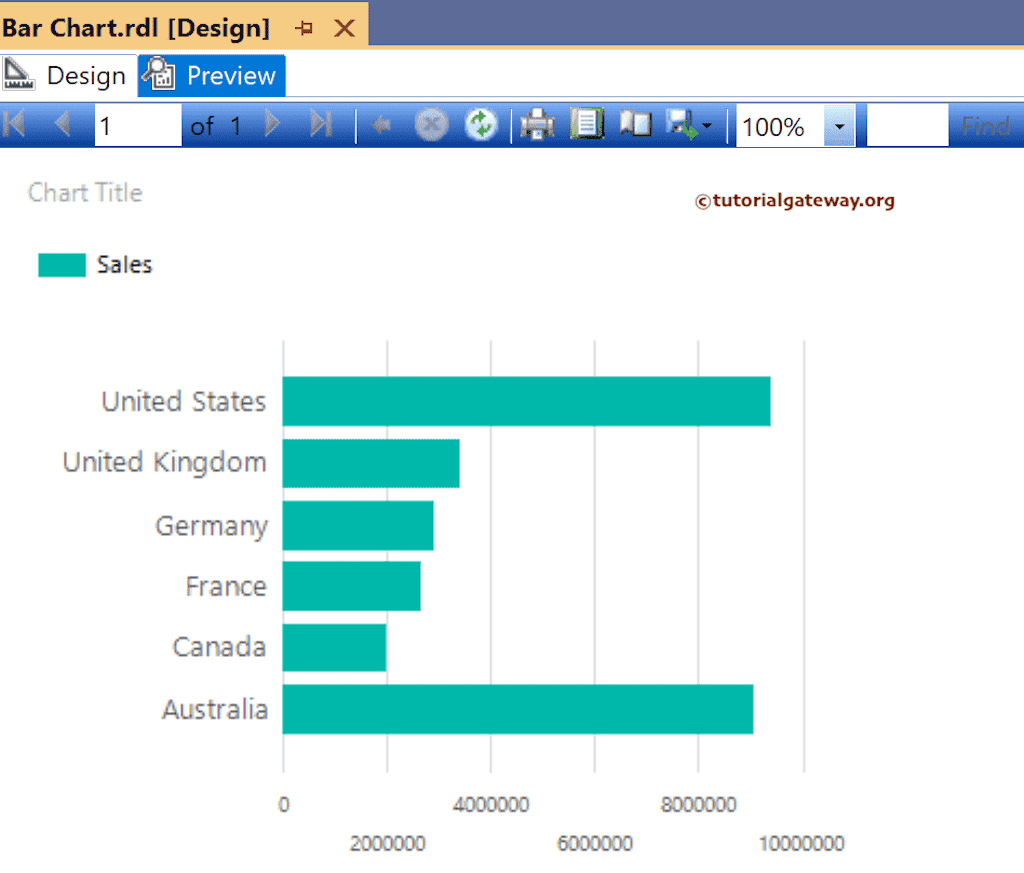Click the Find button
This screenshot has height=873, width=1024.
985,124
